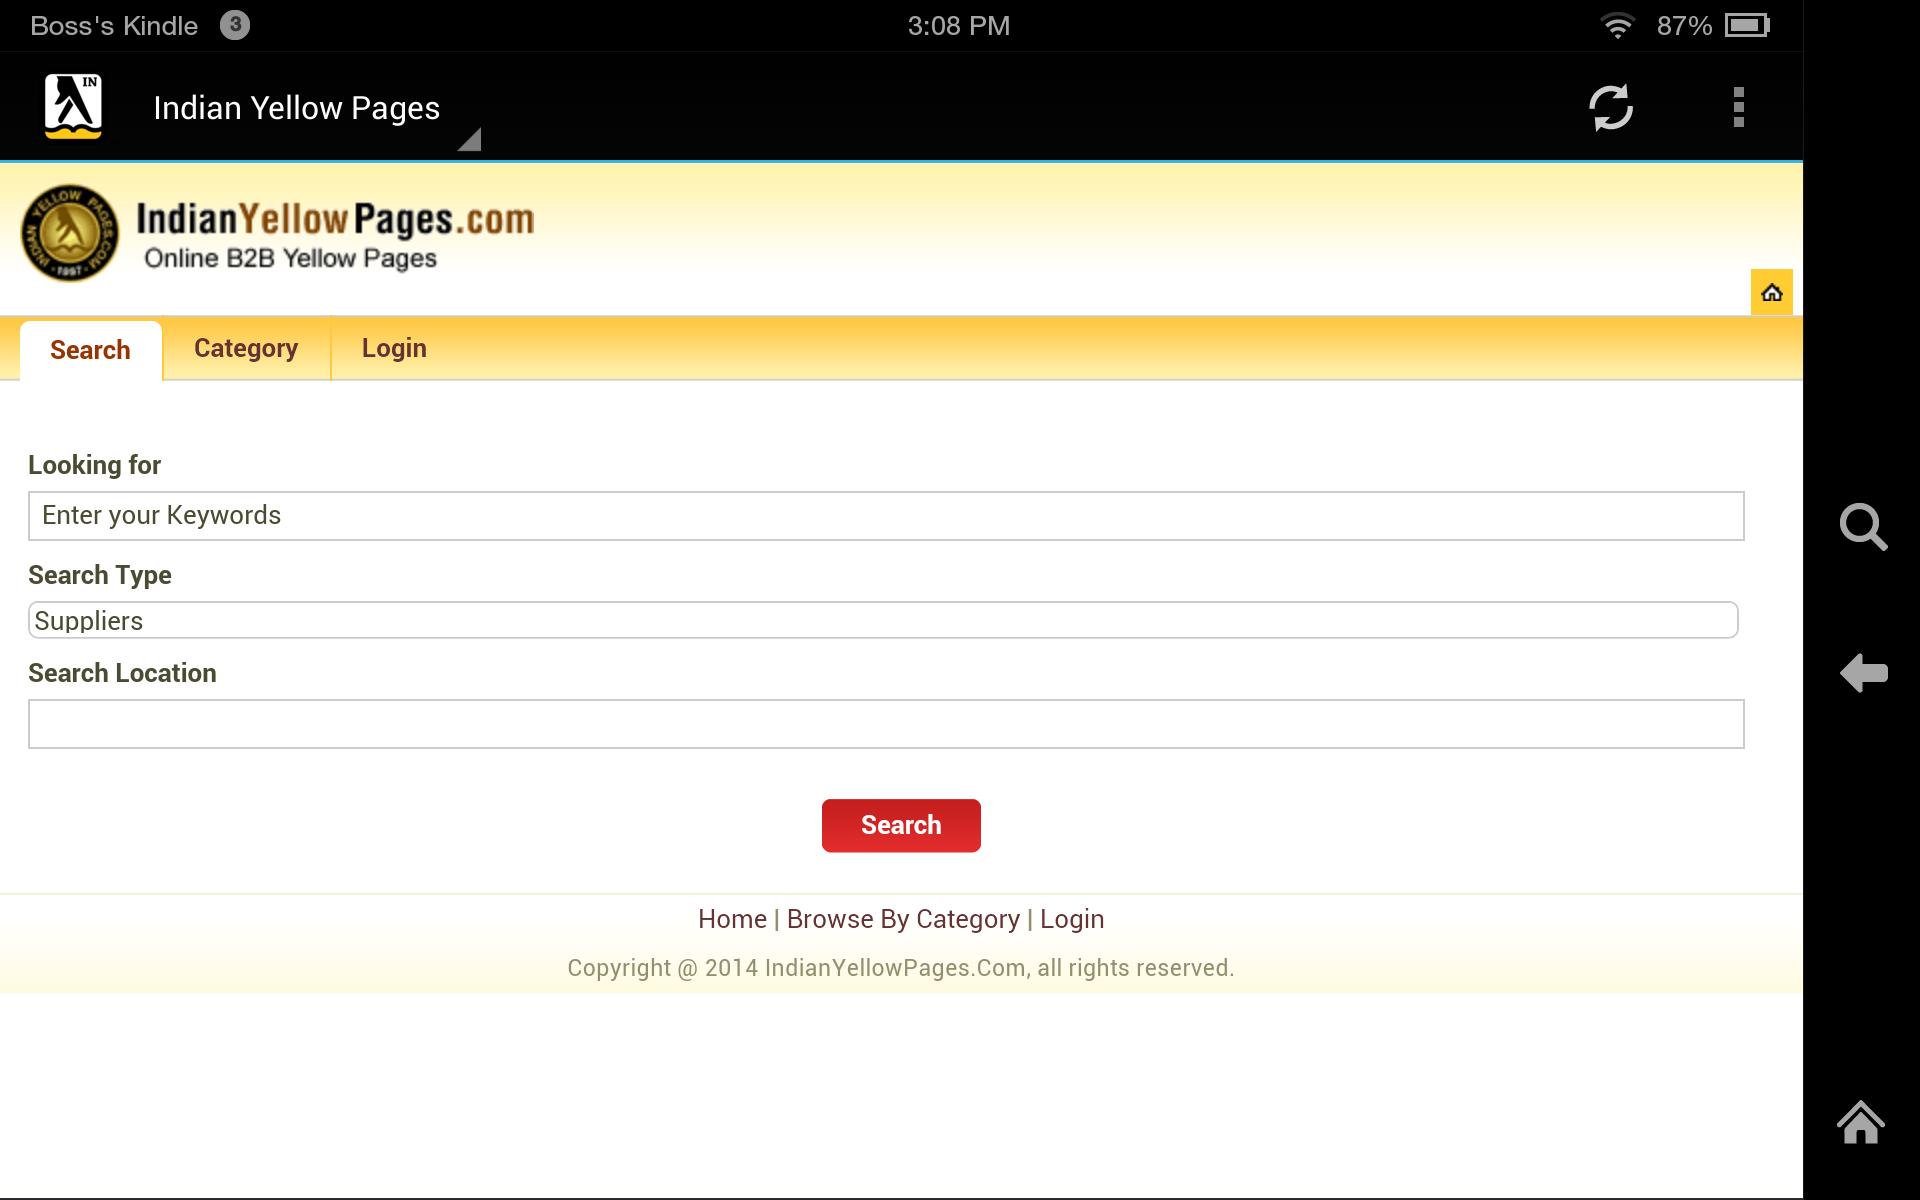Open the Keywords input field dropdown
Screen dimensions: 1920x1200
click(886, 514)
